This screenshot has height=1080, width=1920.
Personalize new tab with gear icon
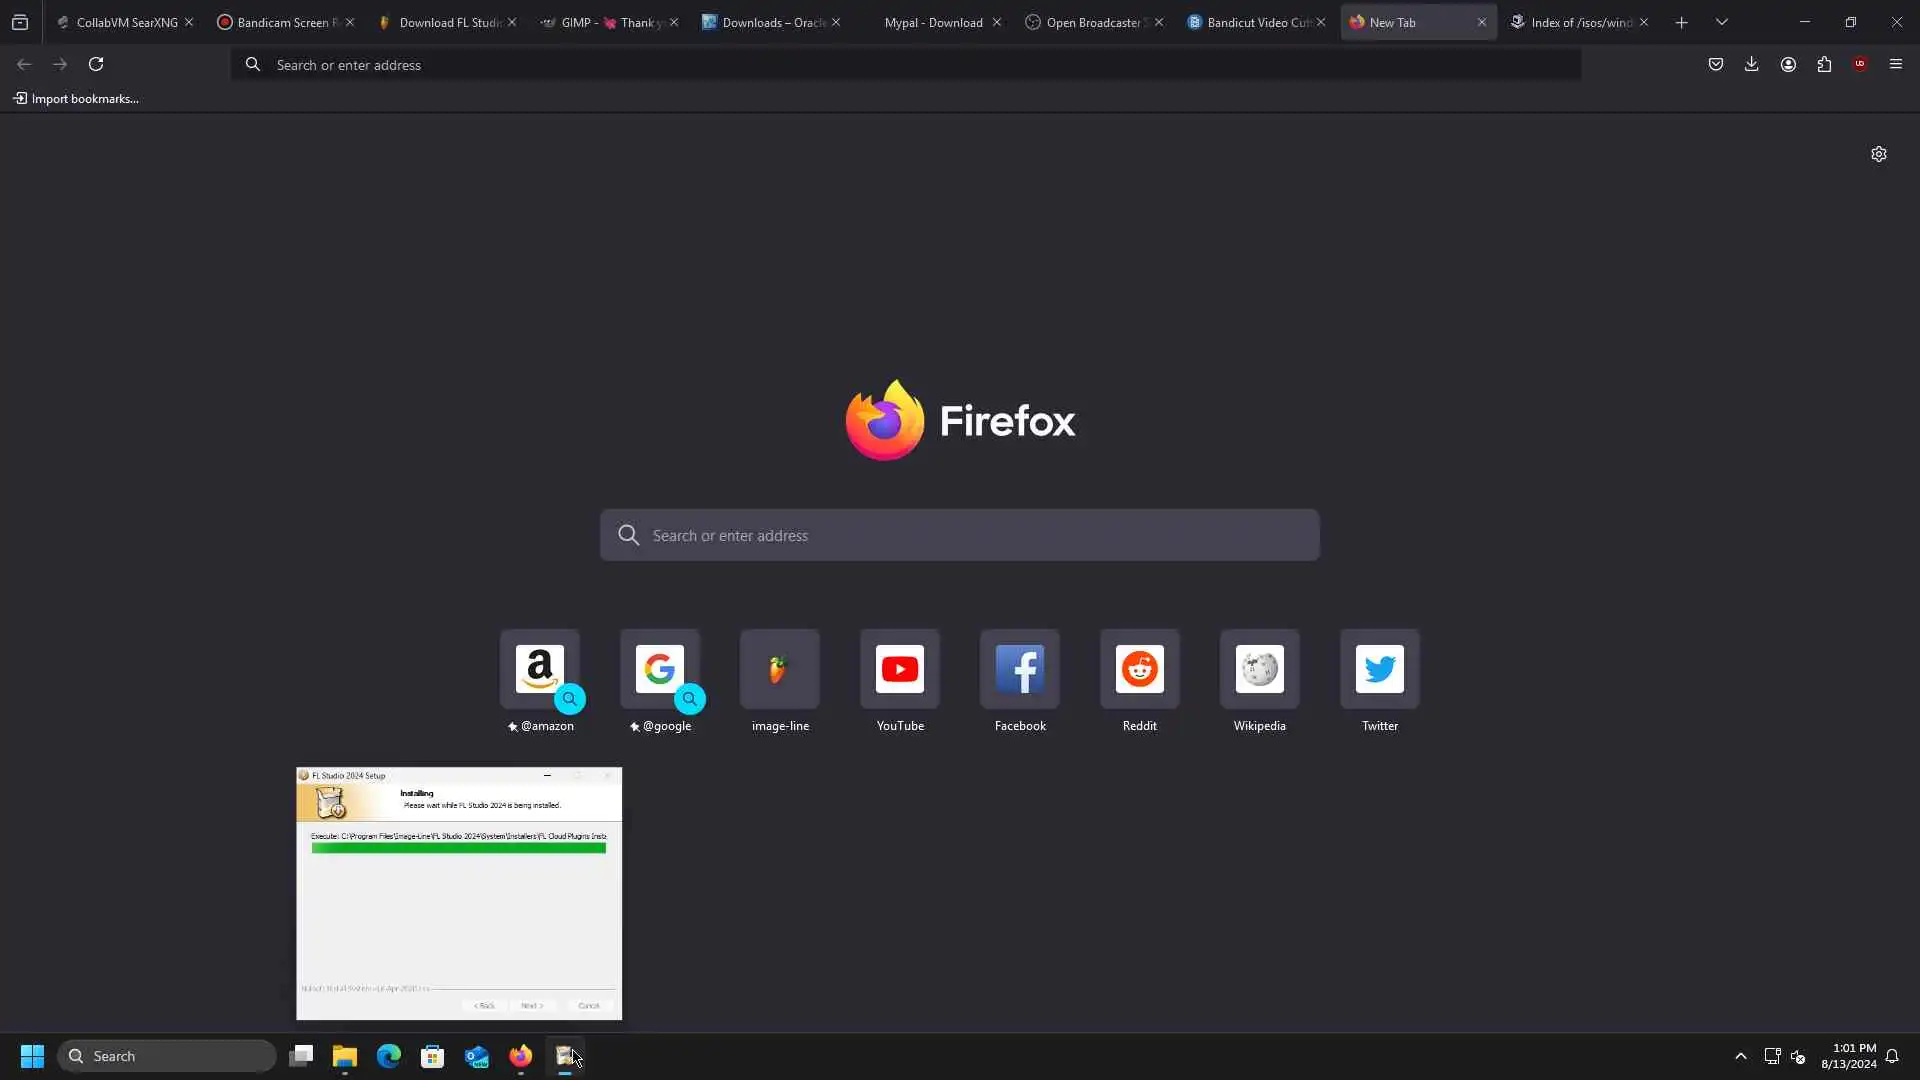coord(1878,154)
